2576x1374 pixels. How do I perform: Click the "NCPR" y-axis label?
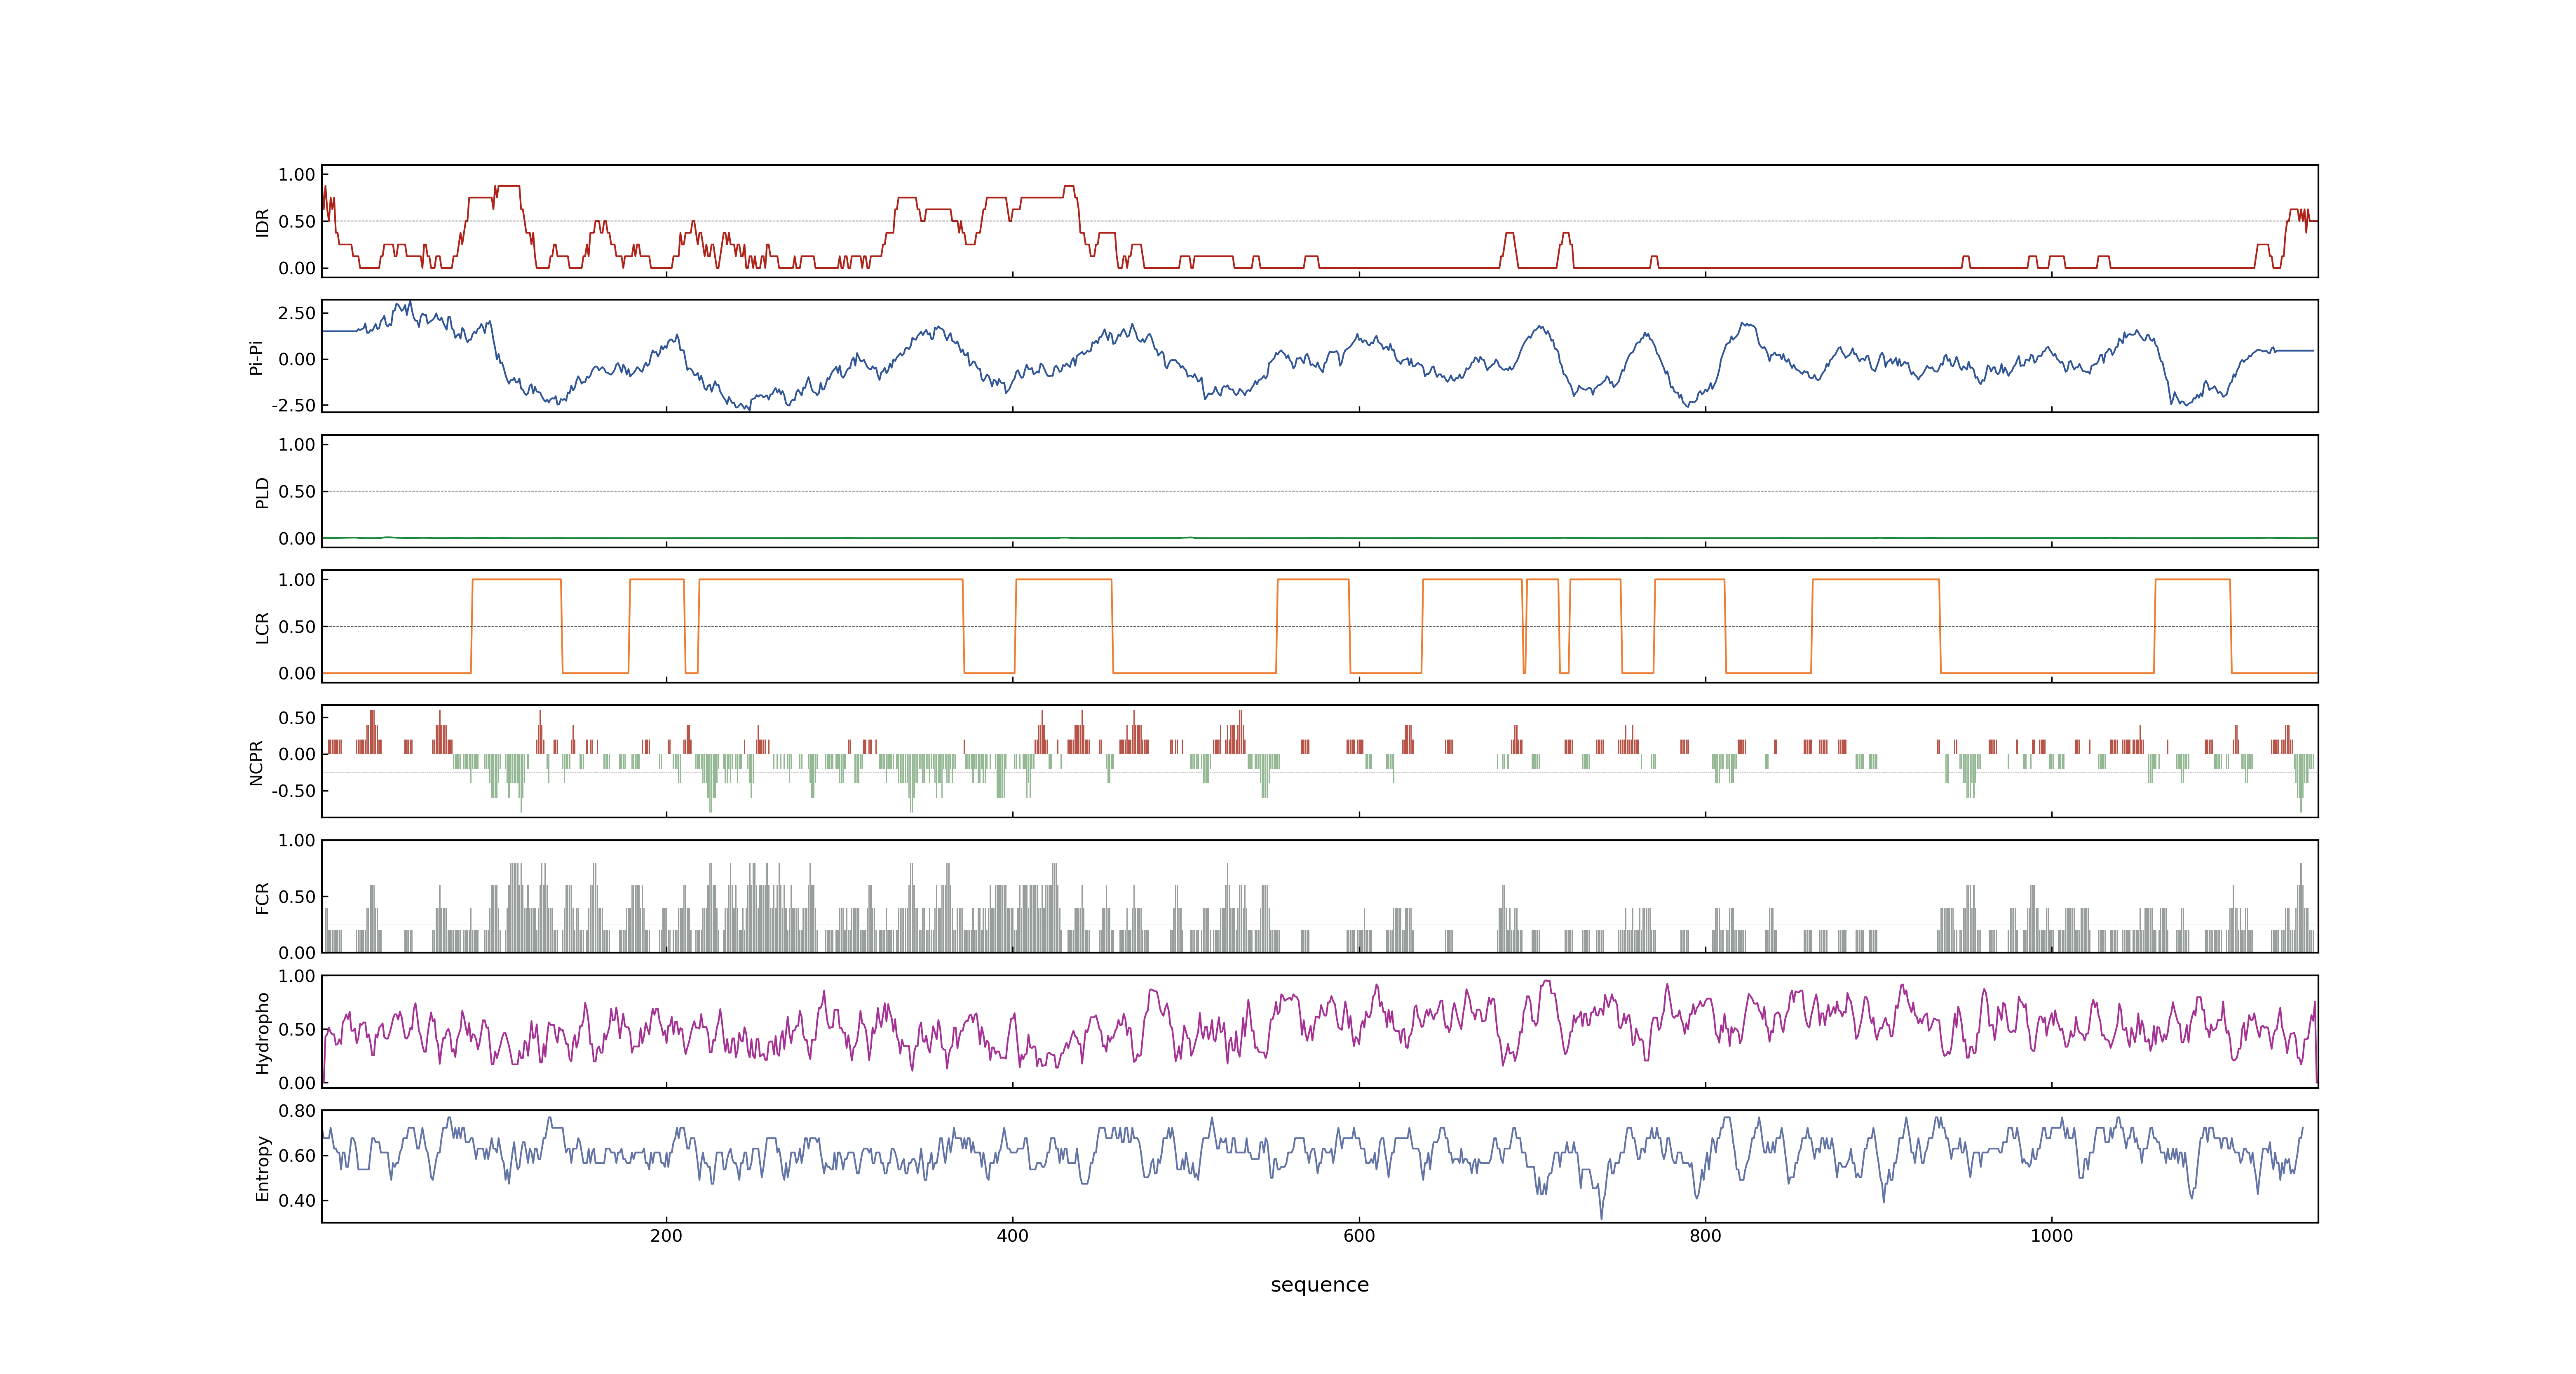click(x=256, y=763)
